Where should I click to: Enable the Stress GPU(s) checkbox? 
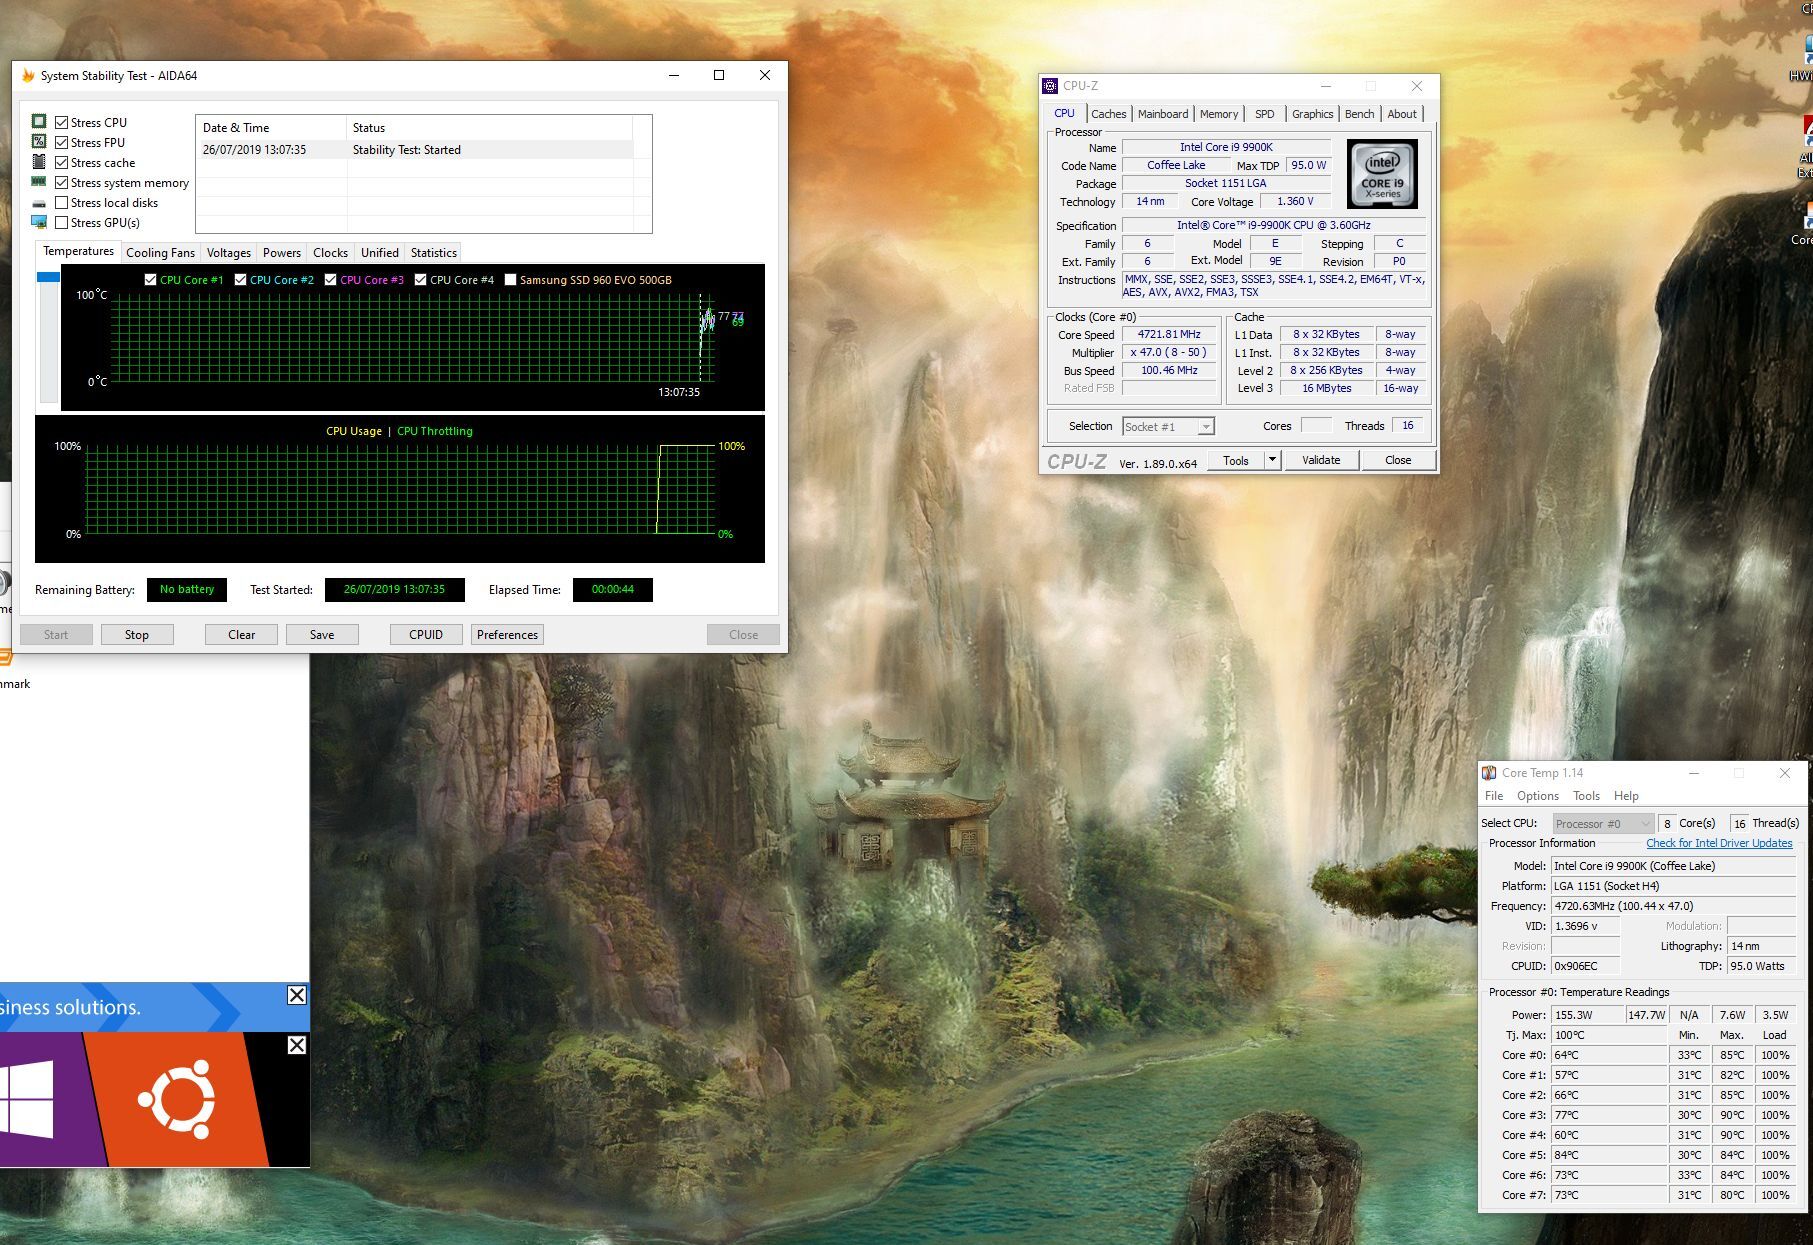click(62, 223)
